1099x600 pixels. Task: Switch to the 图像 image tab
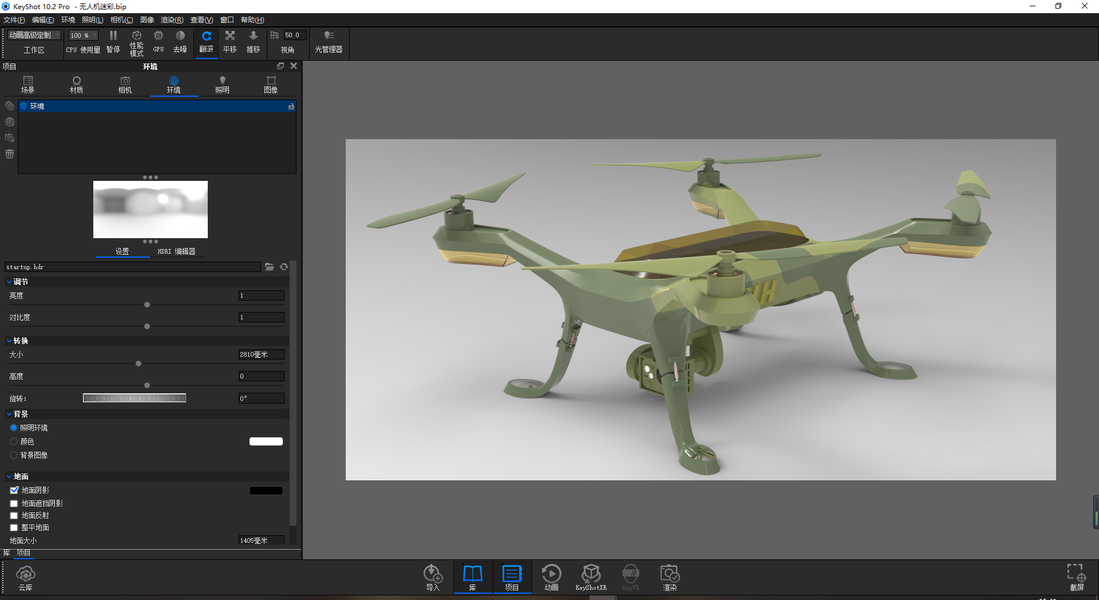(x=271, y=85)
